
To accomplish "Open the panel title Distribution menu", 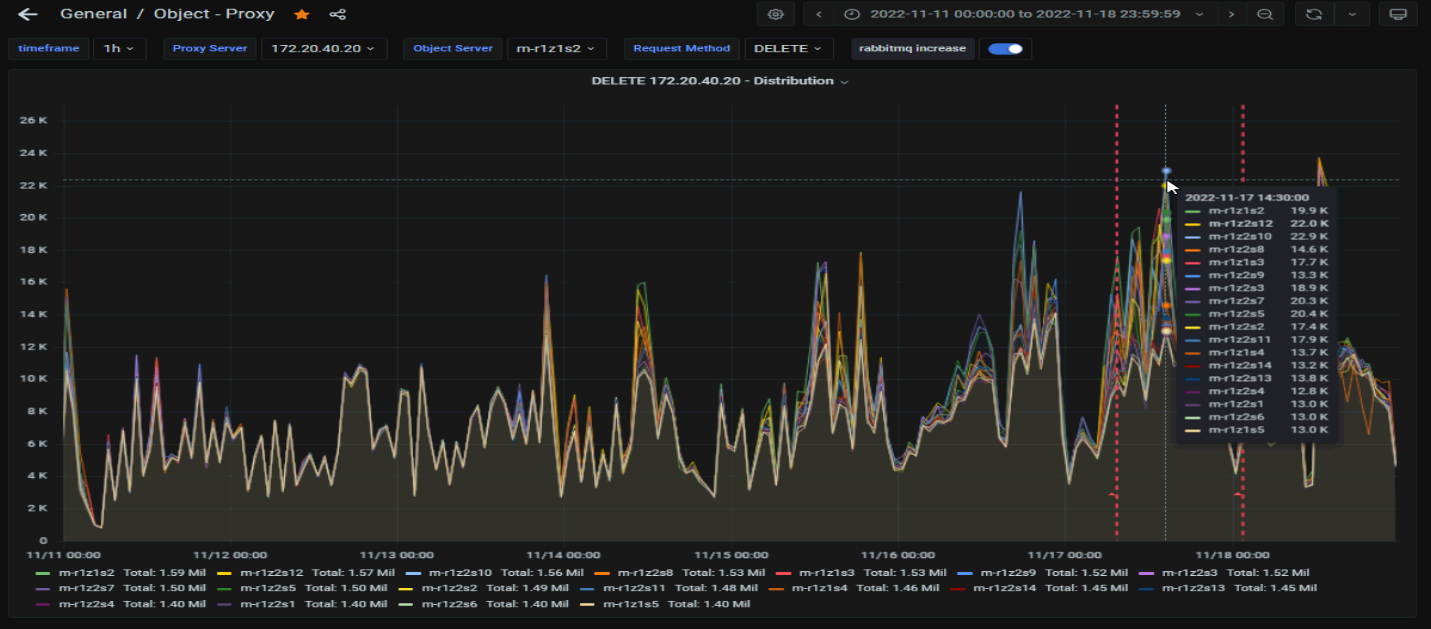I will coord(719,81).
